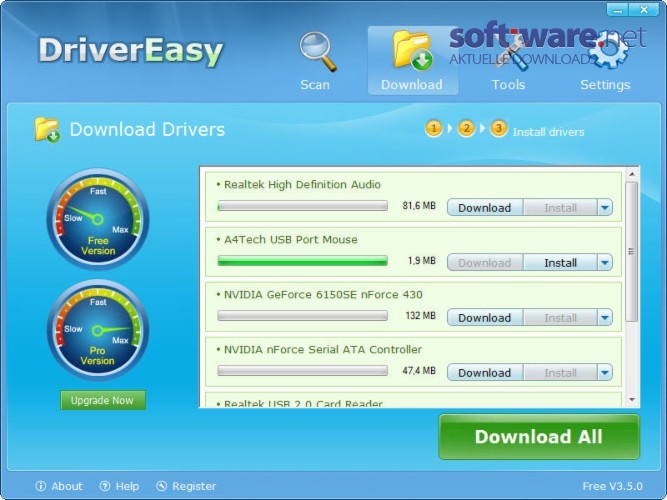The height and width of the screenshot is (500, 667).
Task: Select step 1 circle indicator
Action: (433, 128)
